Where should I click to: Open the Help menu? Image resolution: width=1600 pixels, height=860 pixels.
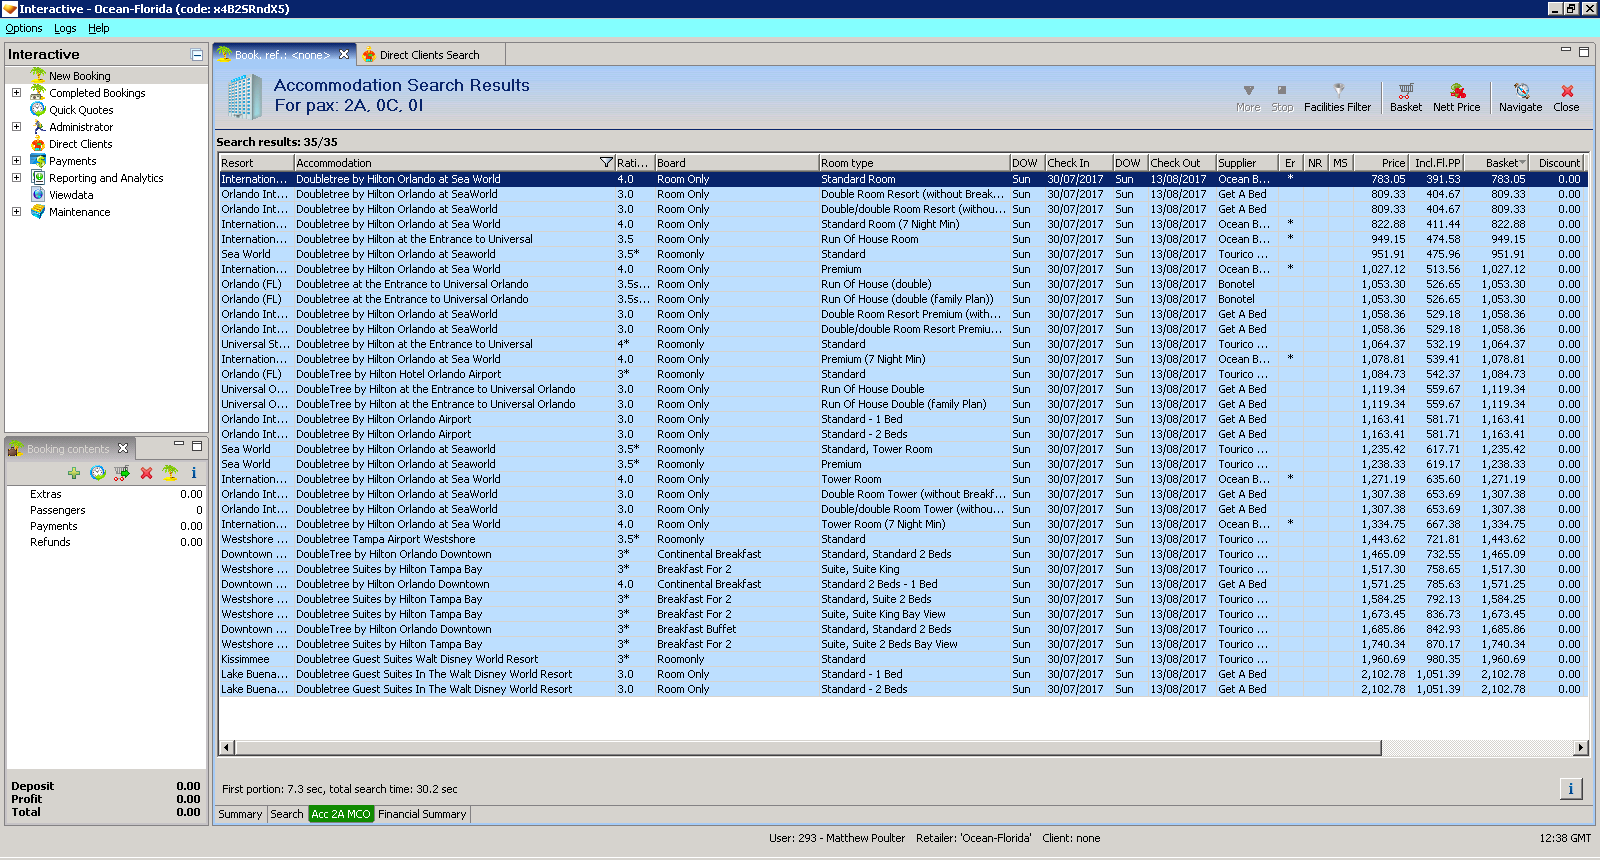pos(98,28)
